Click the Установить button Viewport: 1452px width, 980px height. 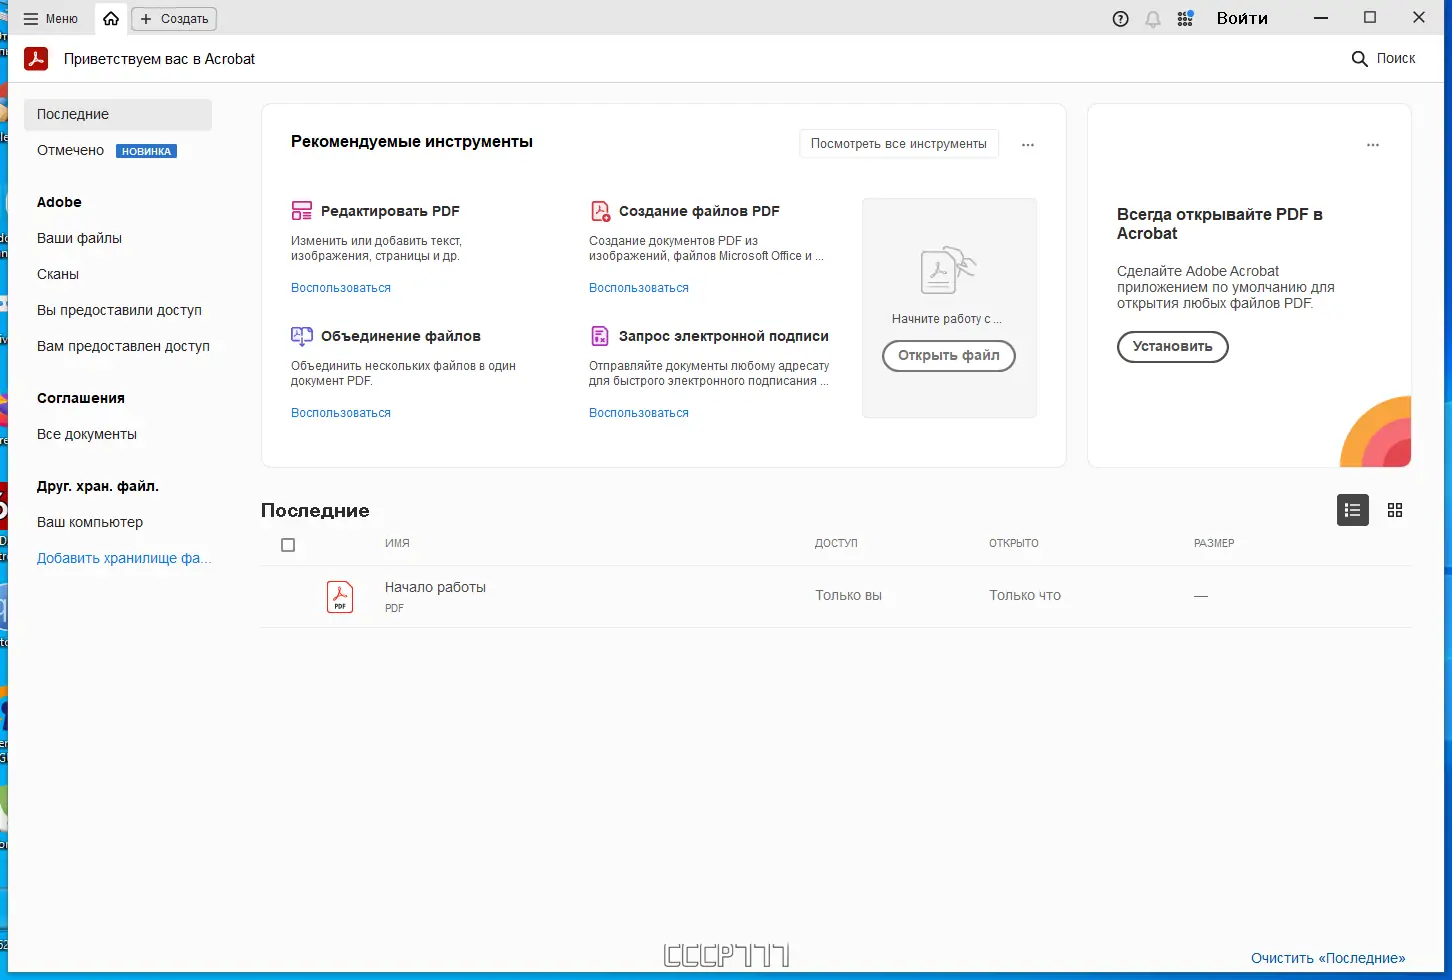click(1173, 347)
